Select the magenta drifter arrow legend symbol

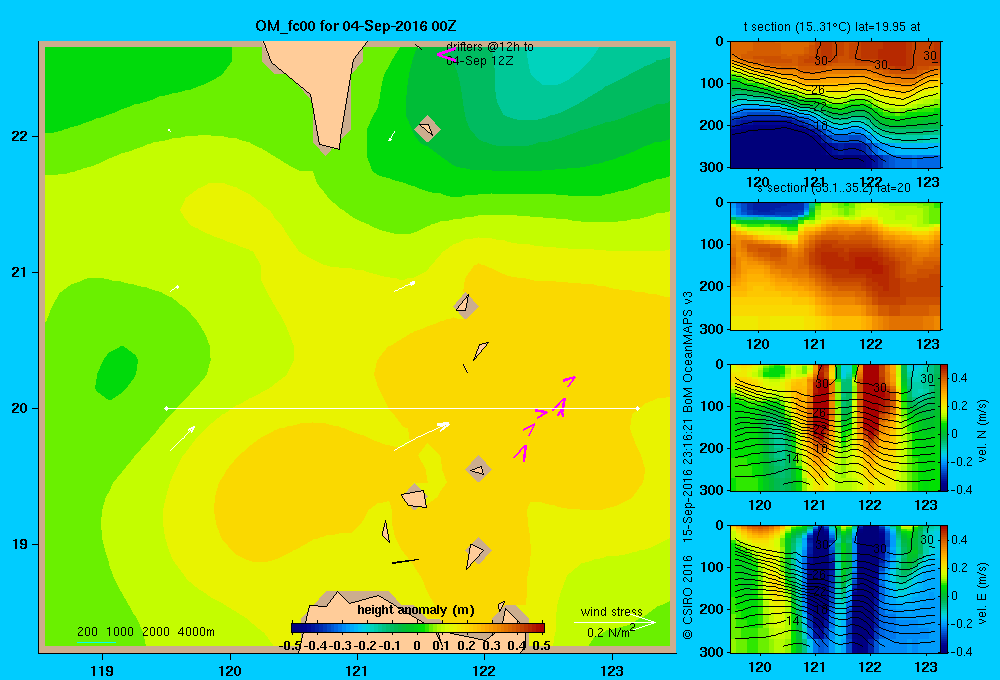445,55
